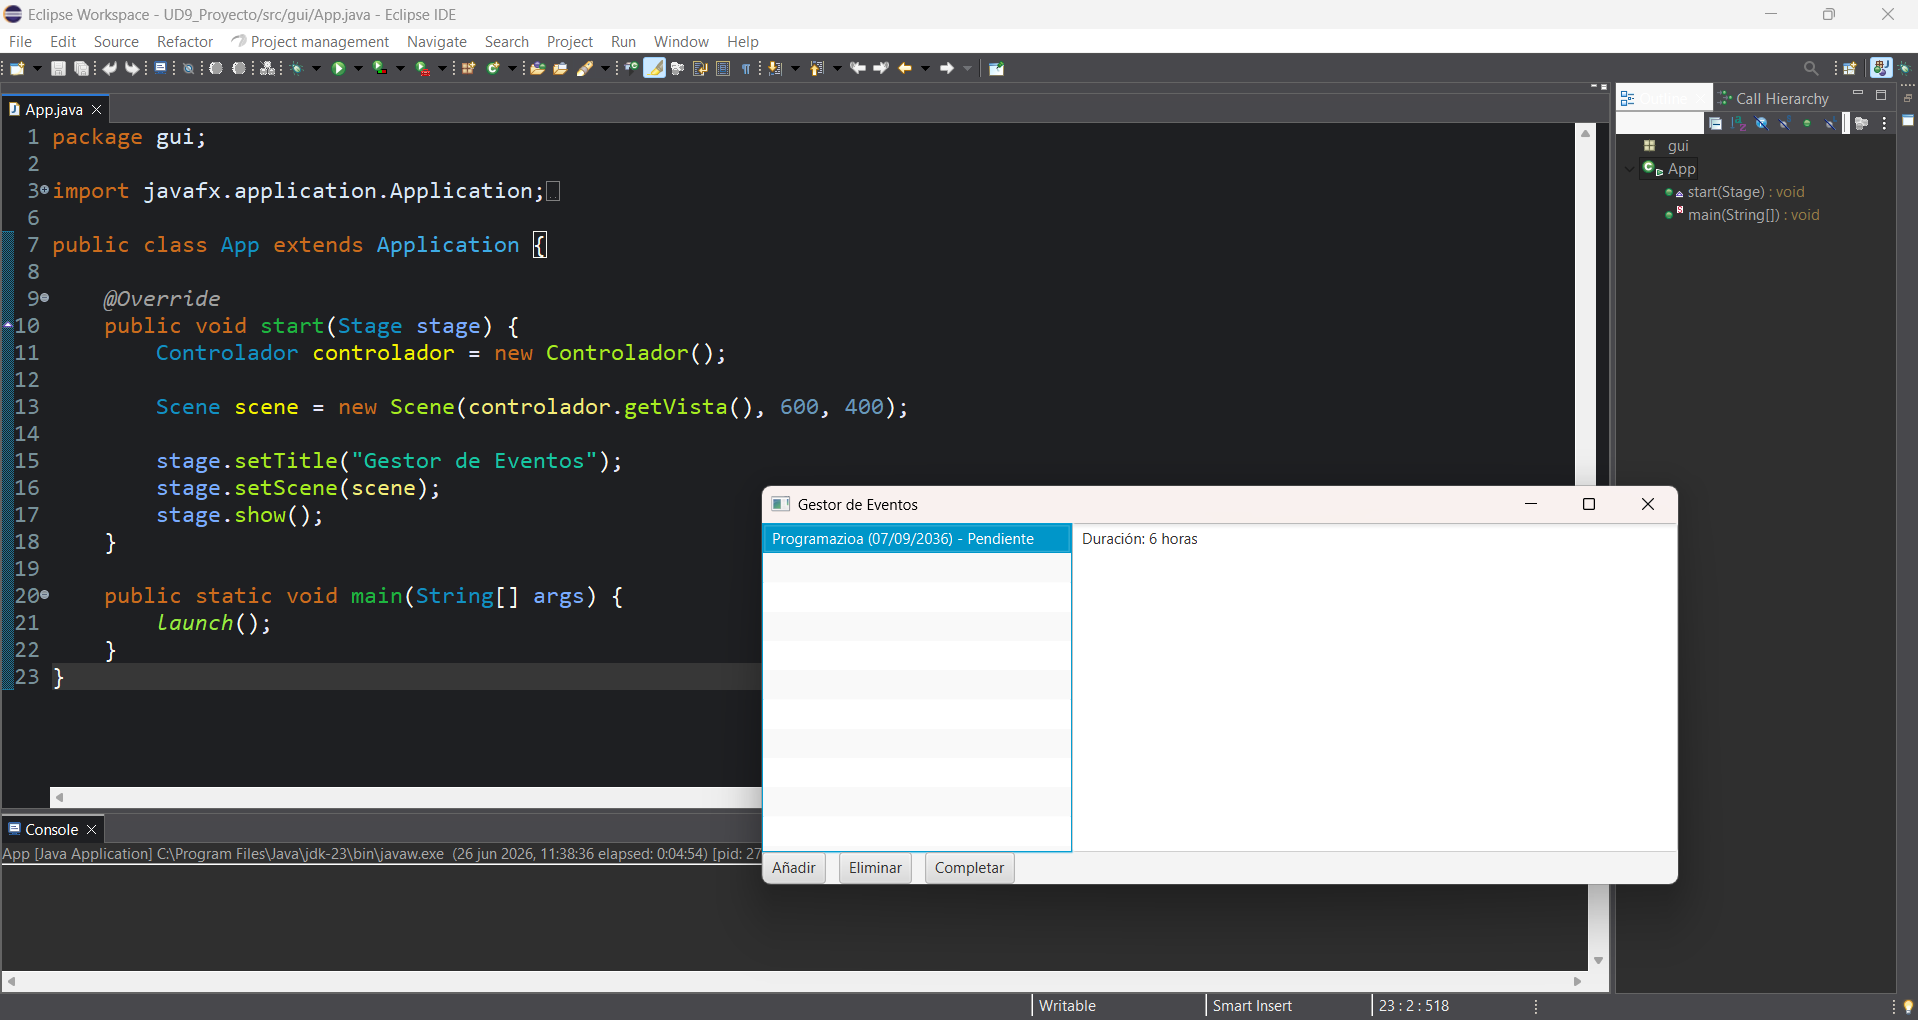The height and width of the screenshot is (1020, 1918).
Task: Toggle Hide Local Types in Outline
Action: 1831,123
